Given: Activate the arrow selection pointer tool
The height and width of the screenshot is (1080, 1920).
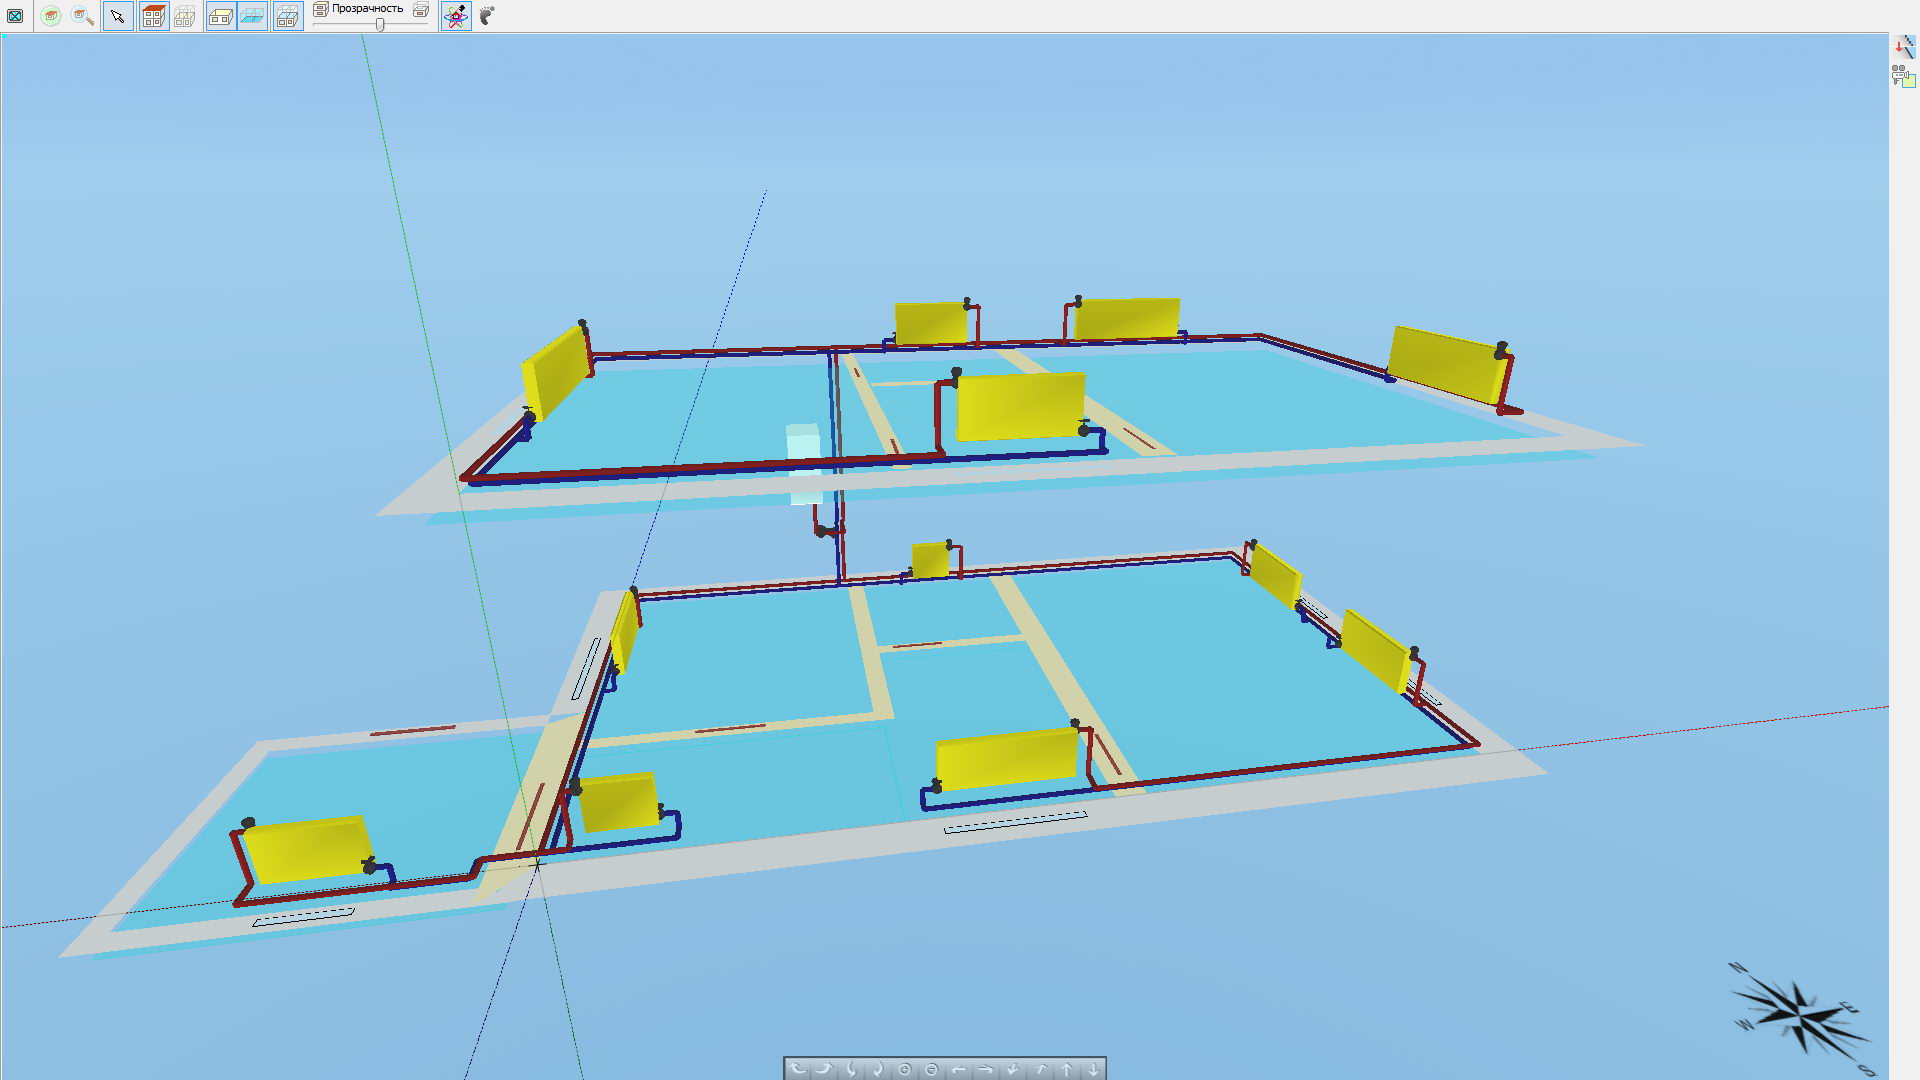Looking at the screenshot, I should pyautogui.click(x=118, y=16).
